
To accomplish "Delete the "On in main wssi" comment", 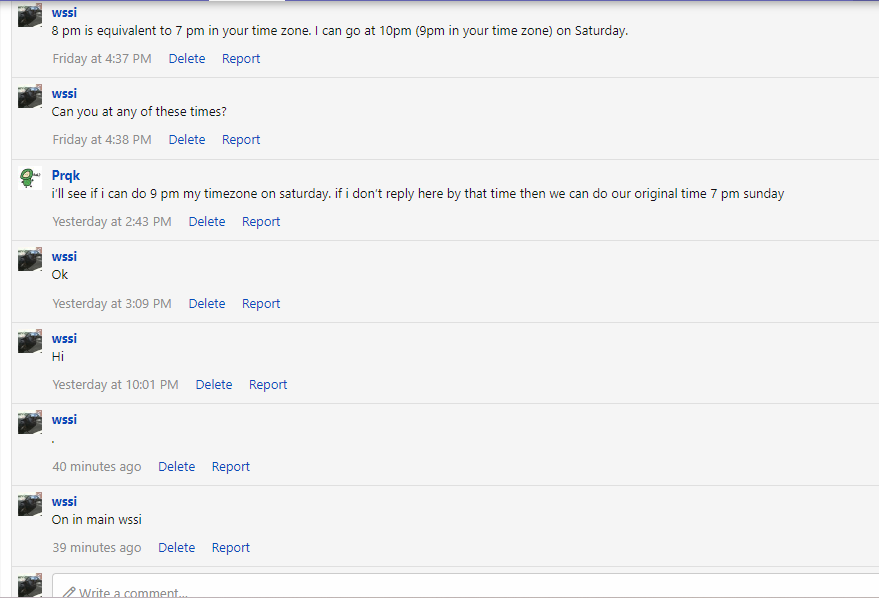I will pyautogui.click(x=177, y=548).
